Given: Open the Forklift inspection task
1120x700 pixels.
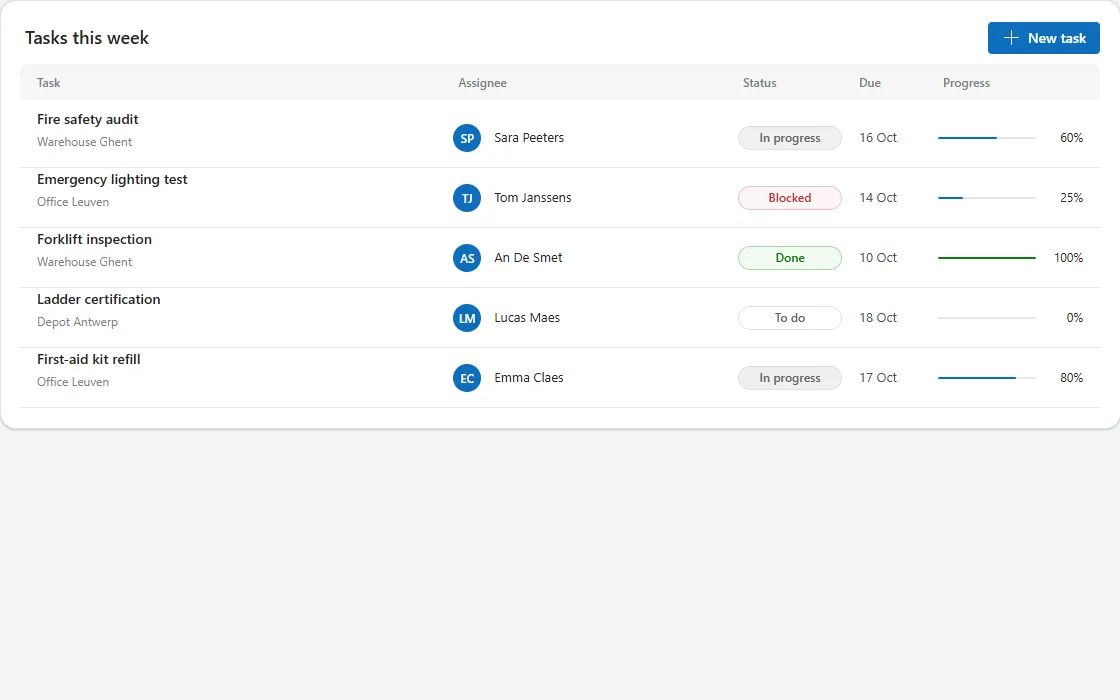Looking at the screenshot, I should tap(94, 239).
